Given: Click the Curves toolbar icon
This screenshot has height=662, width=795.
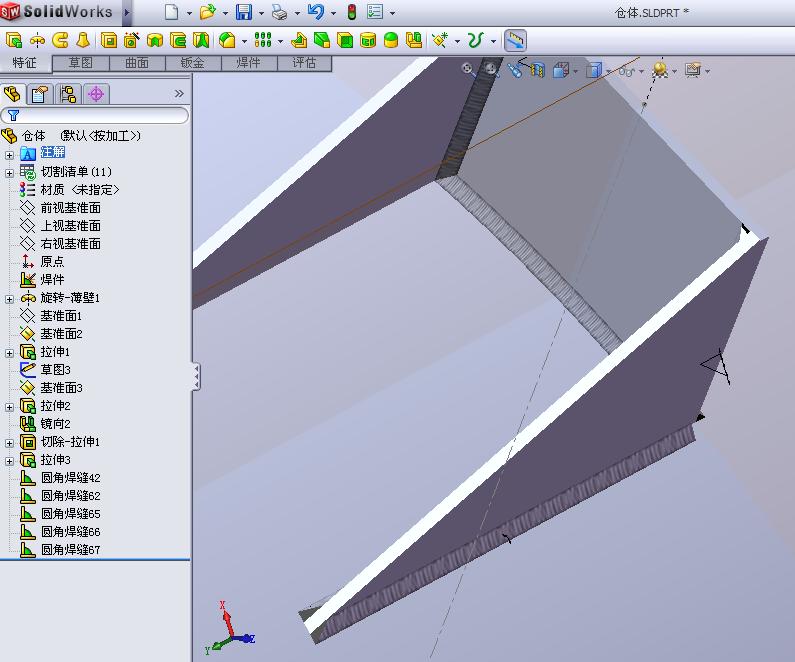Looking at the screenshot, I should [x=475, y=40].
